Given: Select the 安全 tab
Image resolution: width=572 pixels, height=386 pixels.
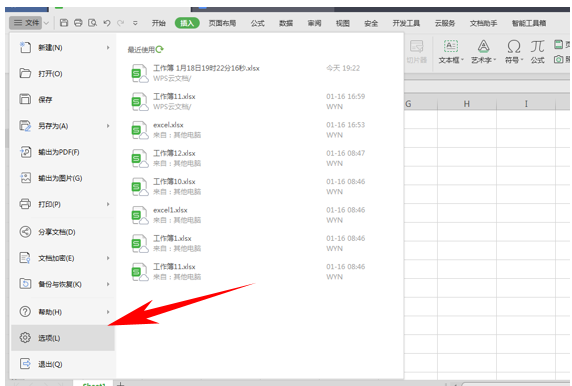Looking at the screenshot, I should pyautogui.click(x=371, y=23).
